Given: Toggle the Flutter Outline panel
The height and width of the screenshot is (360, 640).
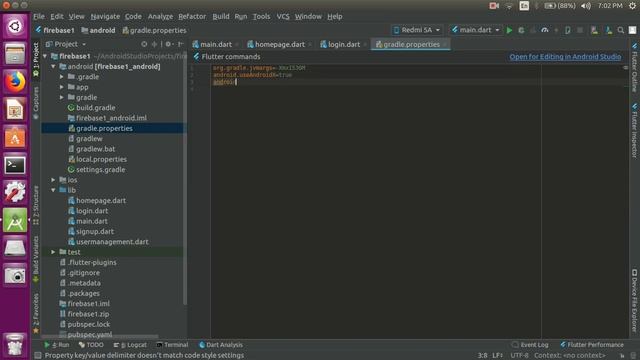Looking at the screenshot, I should pos(634,67).
